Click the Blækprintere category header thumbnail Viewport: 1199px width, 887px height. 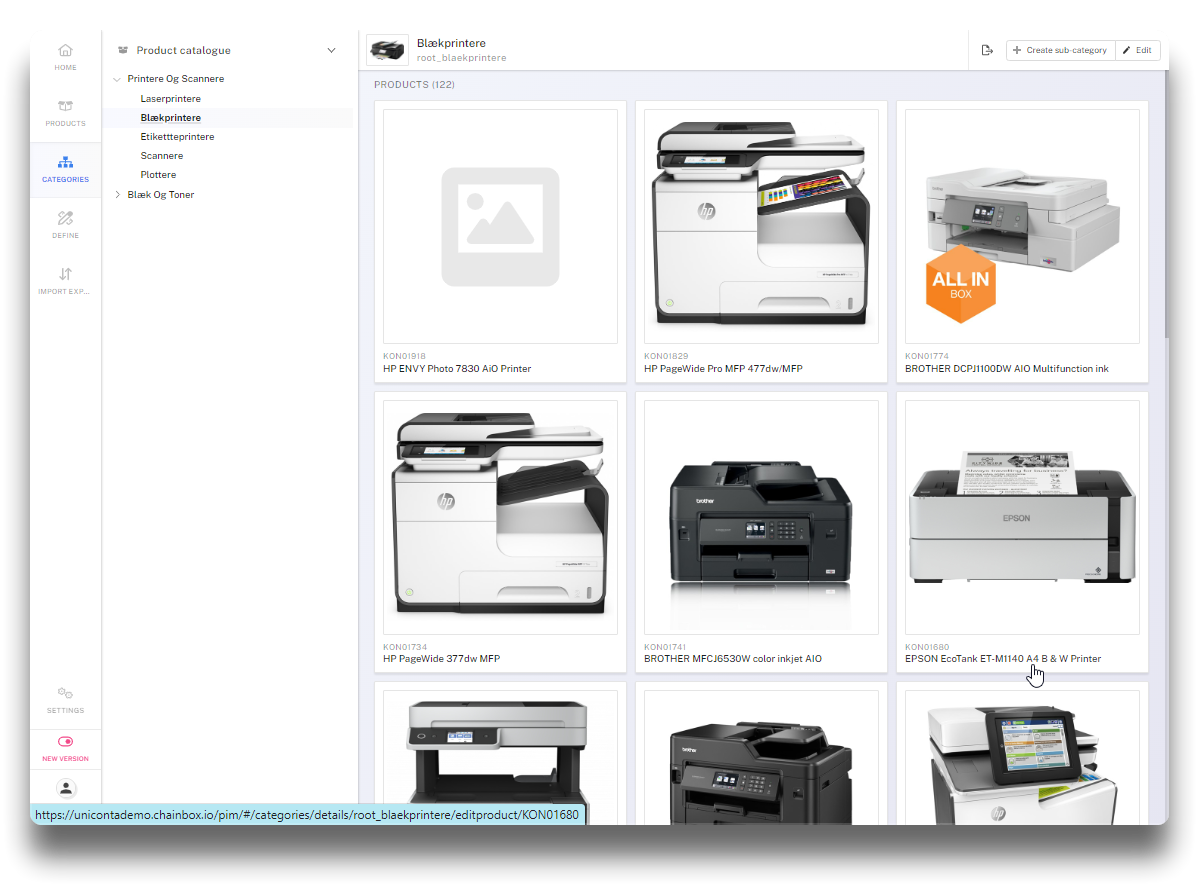[x=387, y=50]
